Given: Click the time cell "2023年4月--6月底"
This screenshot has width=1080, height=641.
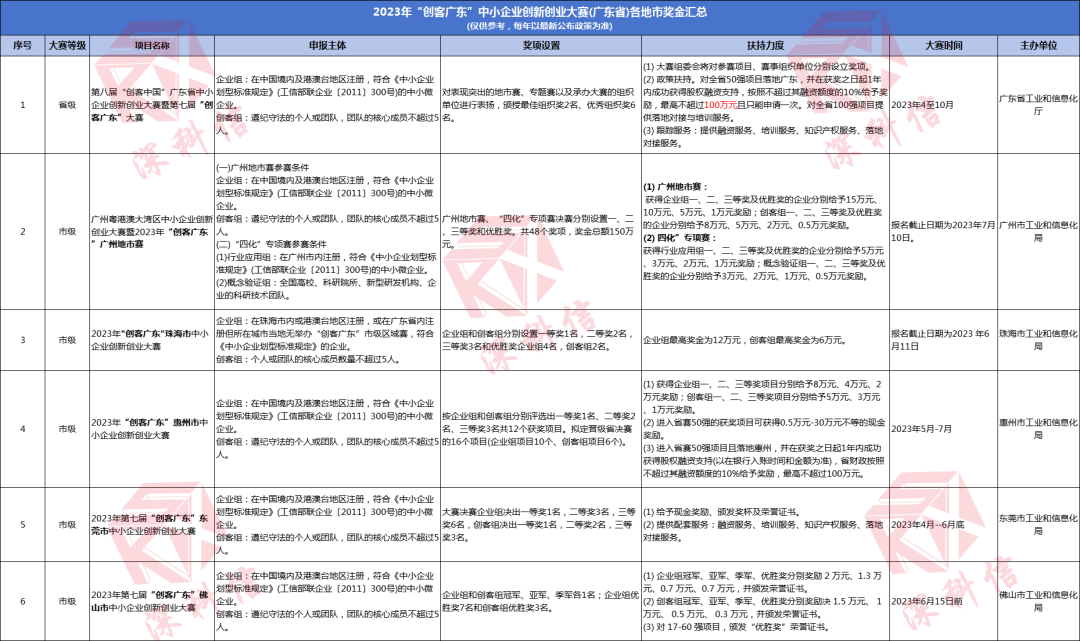Looking at the screenshot, I should coord(943,525).
